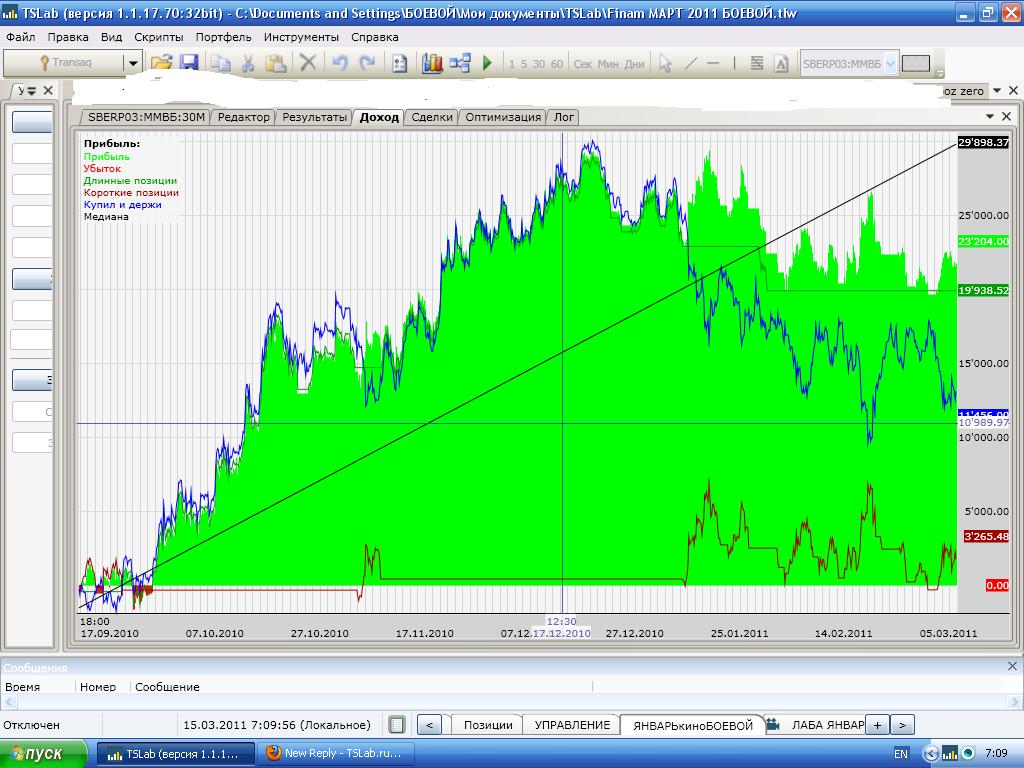This screenshot has height=768, width=1024.
Task: Expand the SBERP03:ММВБ instrument combo box
Action: 890,63
